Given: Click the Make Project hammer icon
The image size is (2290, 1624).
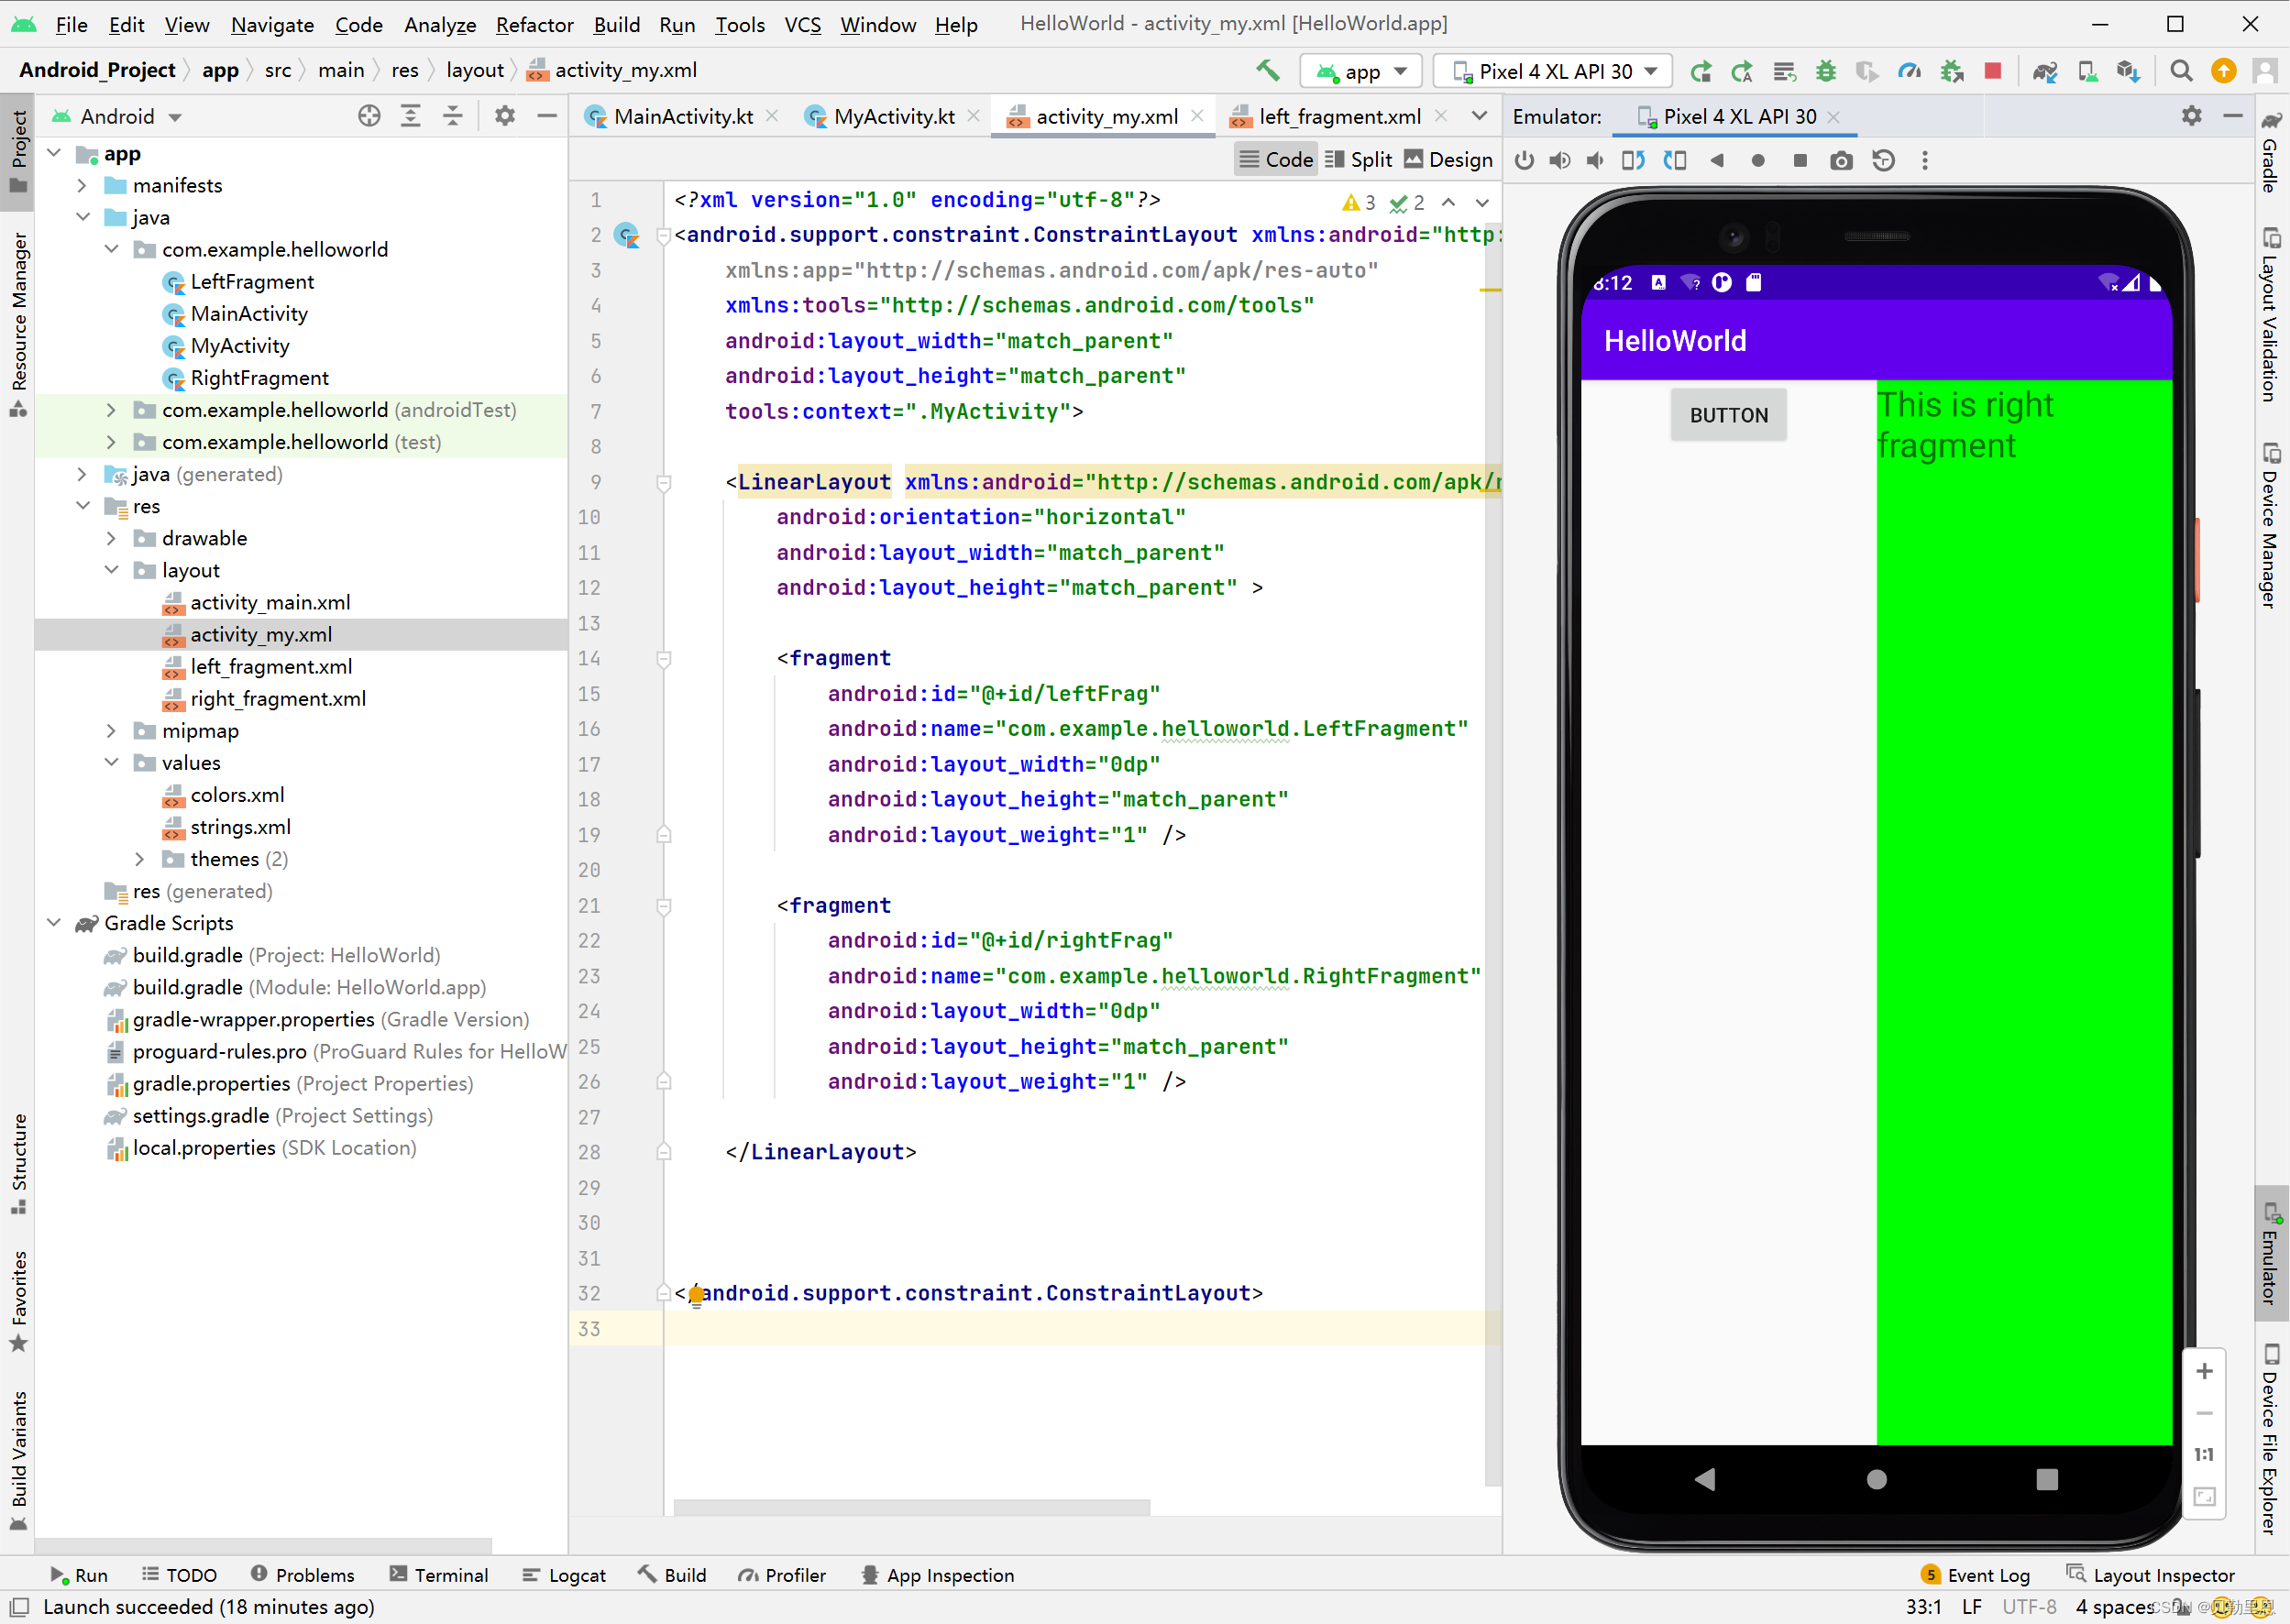Looking at the screenshot, I should coord(1267,70).
